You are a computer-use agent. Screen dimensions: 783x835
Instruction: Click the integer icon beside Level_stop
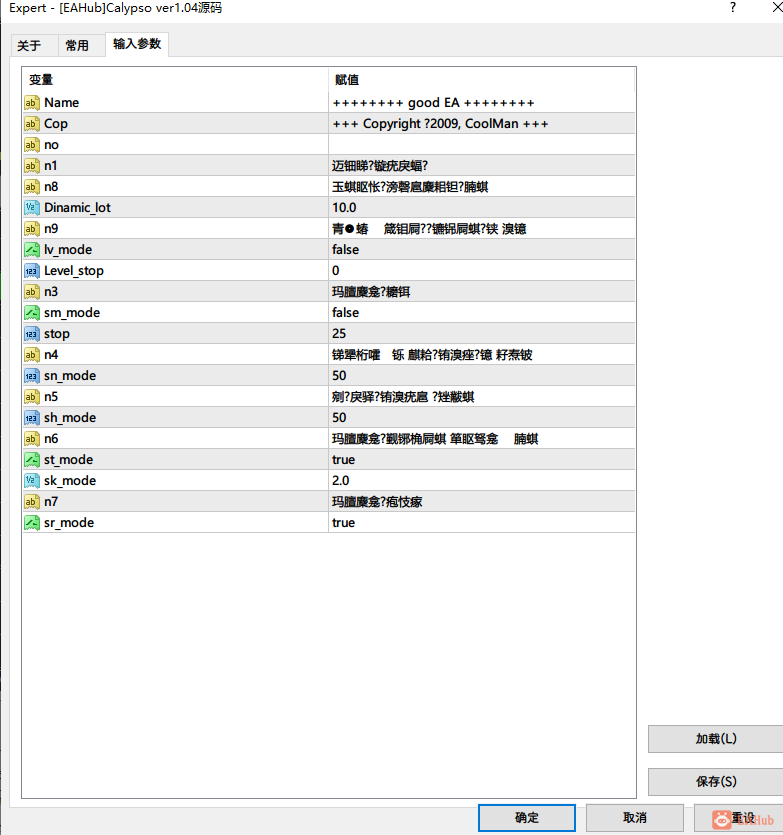[x=32, y=271]
